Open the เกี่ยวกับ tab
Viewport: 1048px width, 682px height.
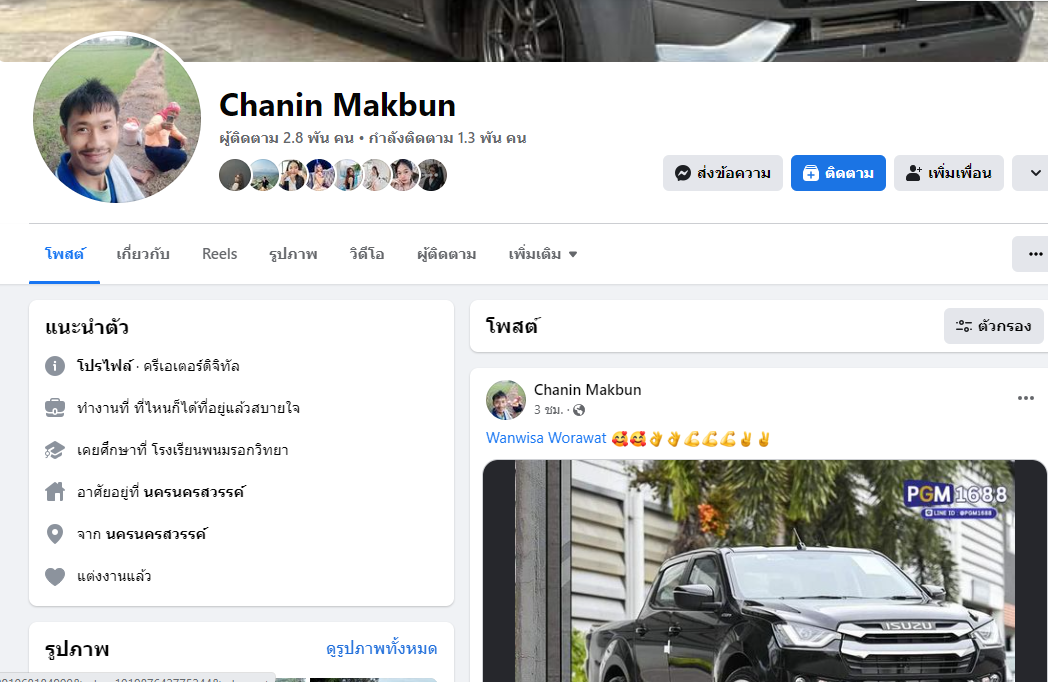point(142,254)
